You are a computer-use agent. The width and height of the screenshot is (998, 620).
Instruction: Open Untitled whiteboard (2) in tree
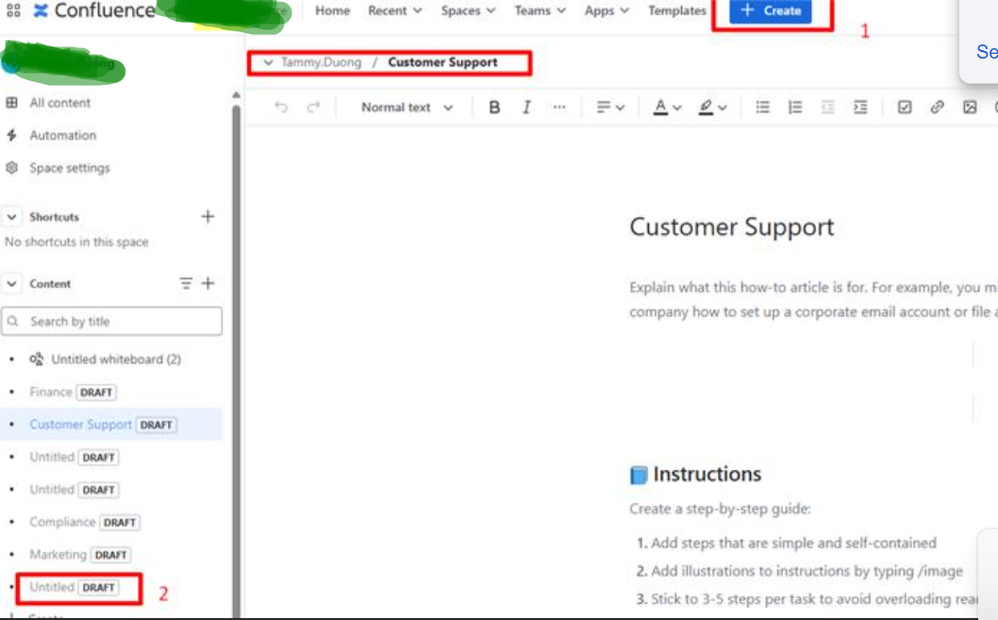(x=116, y=359)
